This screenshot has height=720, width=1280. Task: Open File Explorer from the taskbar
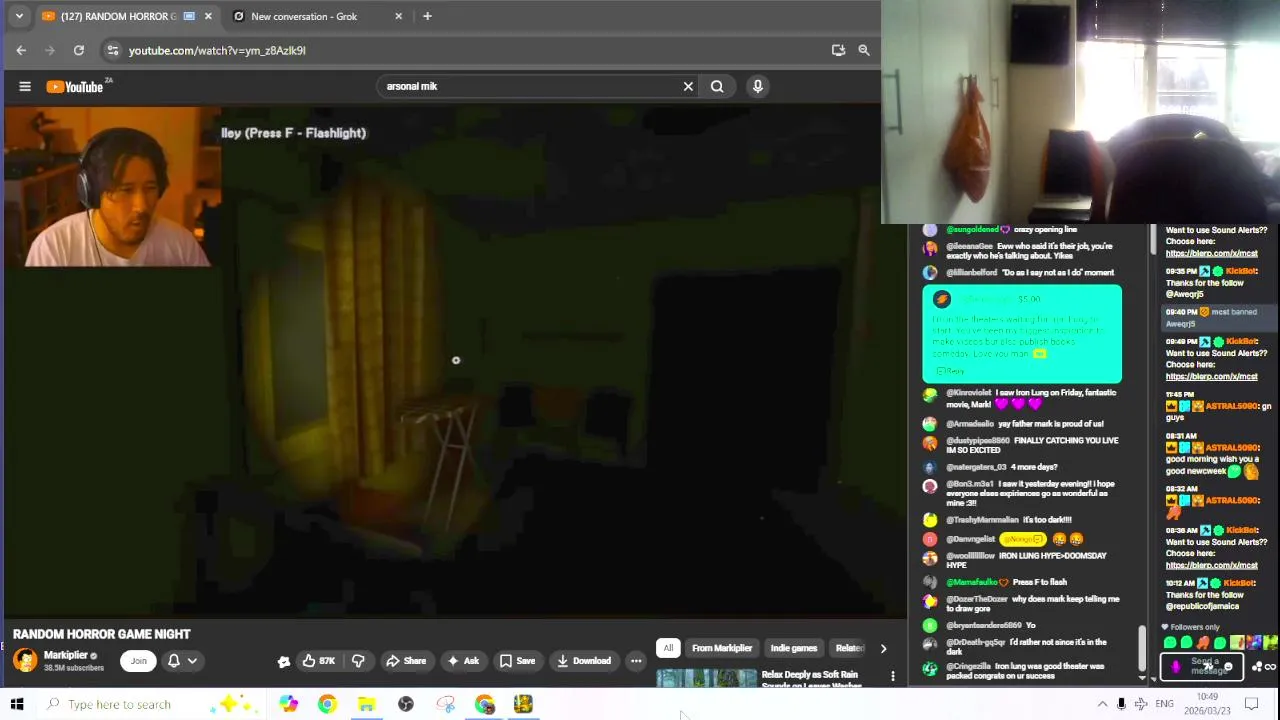367,704
